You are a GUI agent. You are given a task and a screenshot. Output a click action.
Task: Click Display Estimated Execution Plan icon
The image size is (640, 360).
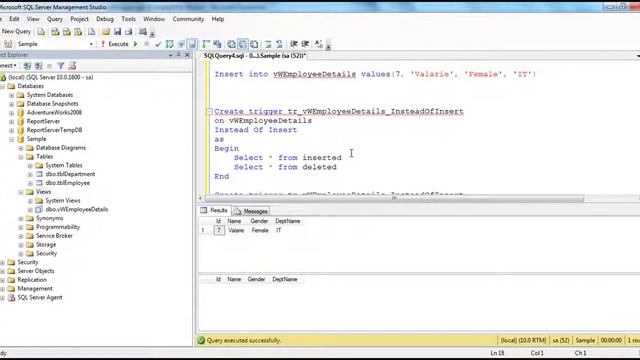[x=170, y=44]
